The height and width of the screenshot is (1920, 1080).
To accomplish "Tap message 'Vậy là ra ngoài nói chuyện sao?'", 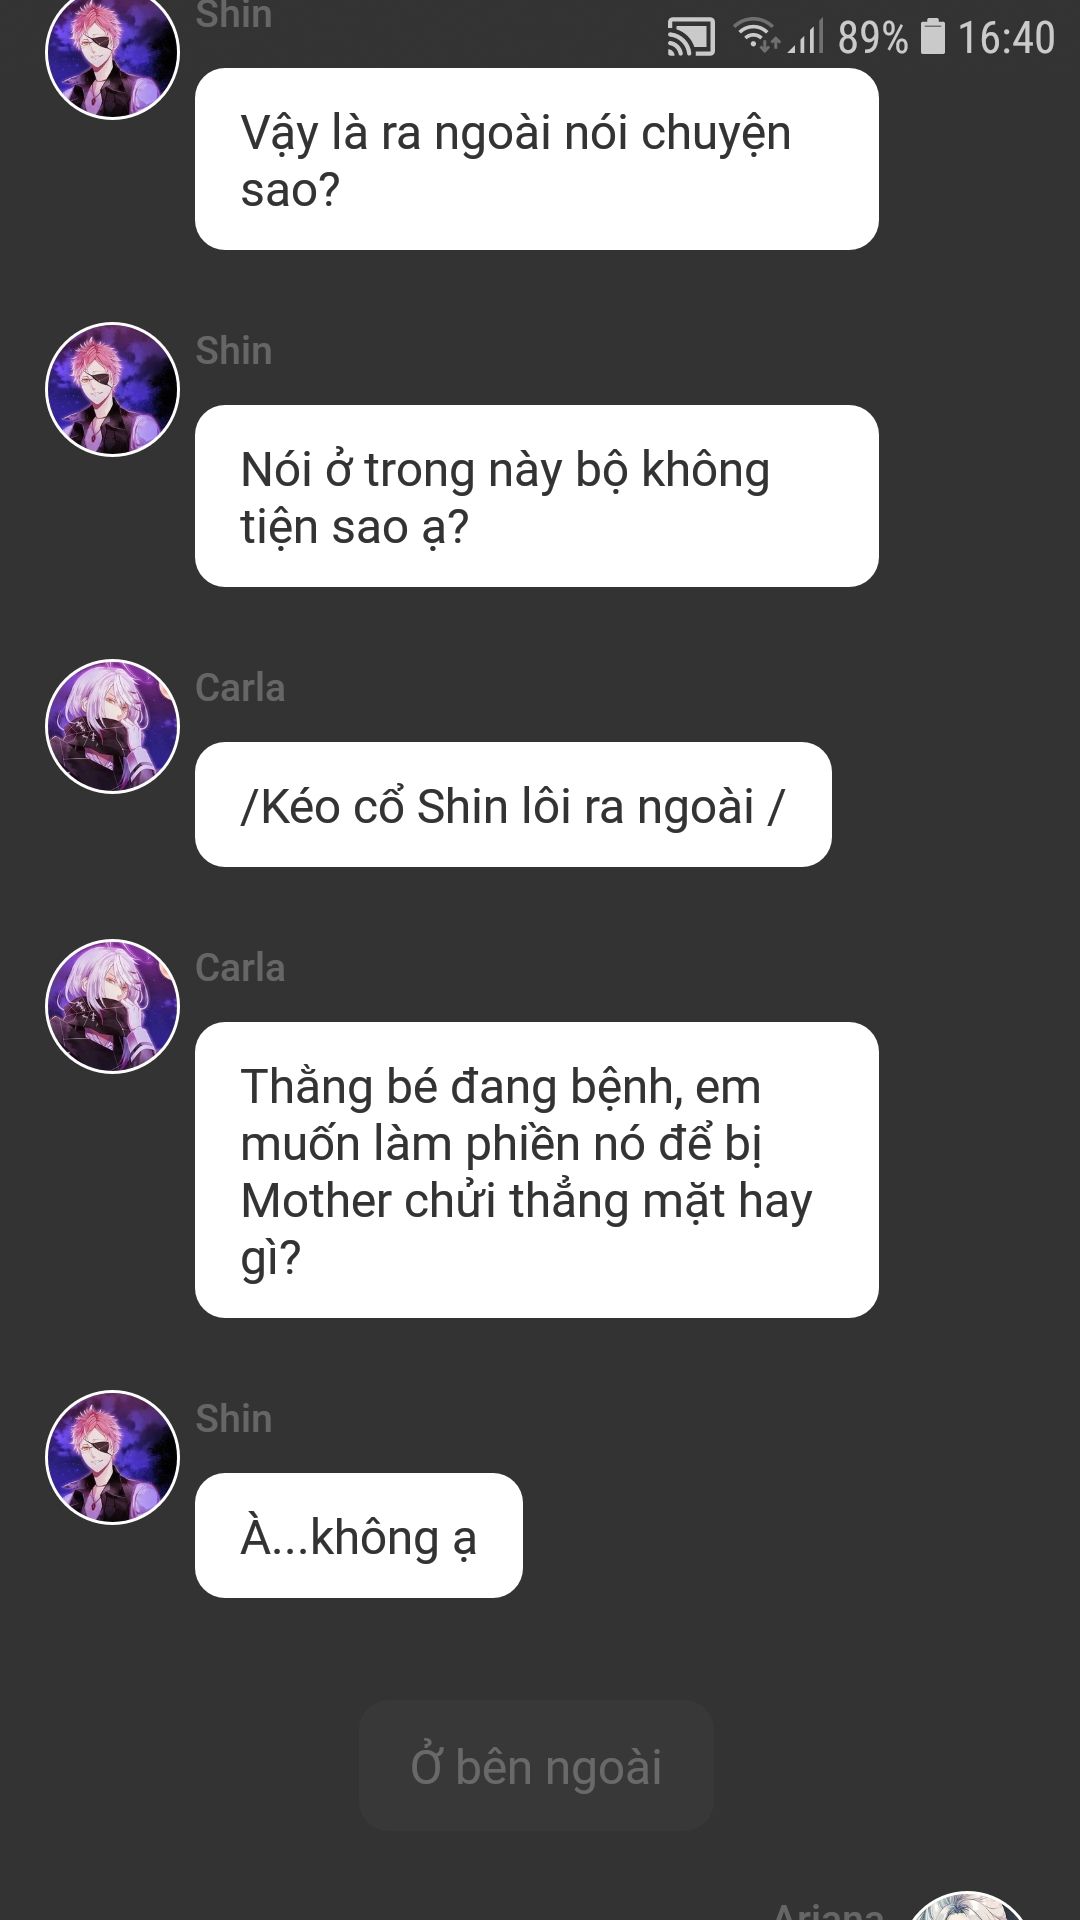I will (x=536, y=159).
